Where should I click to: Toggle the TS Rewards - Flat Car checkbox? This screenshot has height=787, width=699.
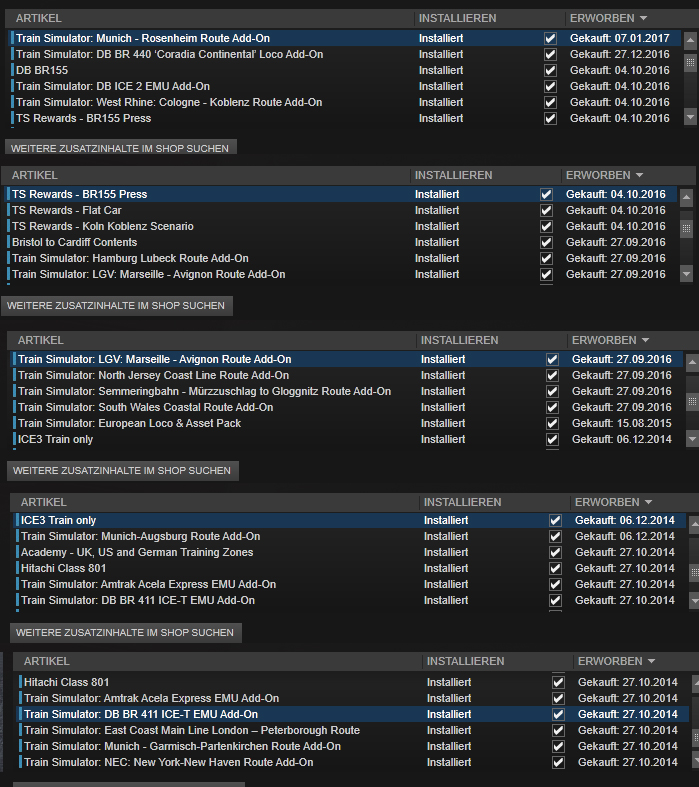click(546, 210)
